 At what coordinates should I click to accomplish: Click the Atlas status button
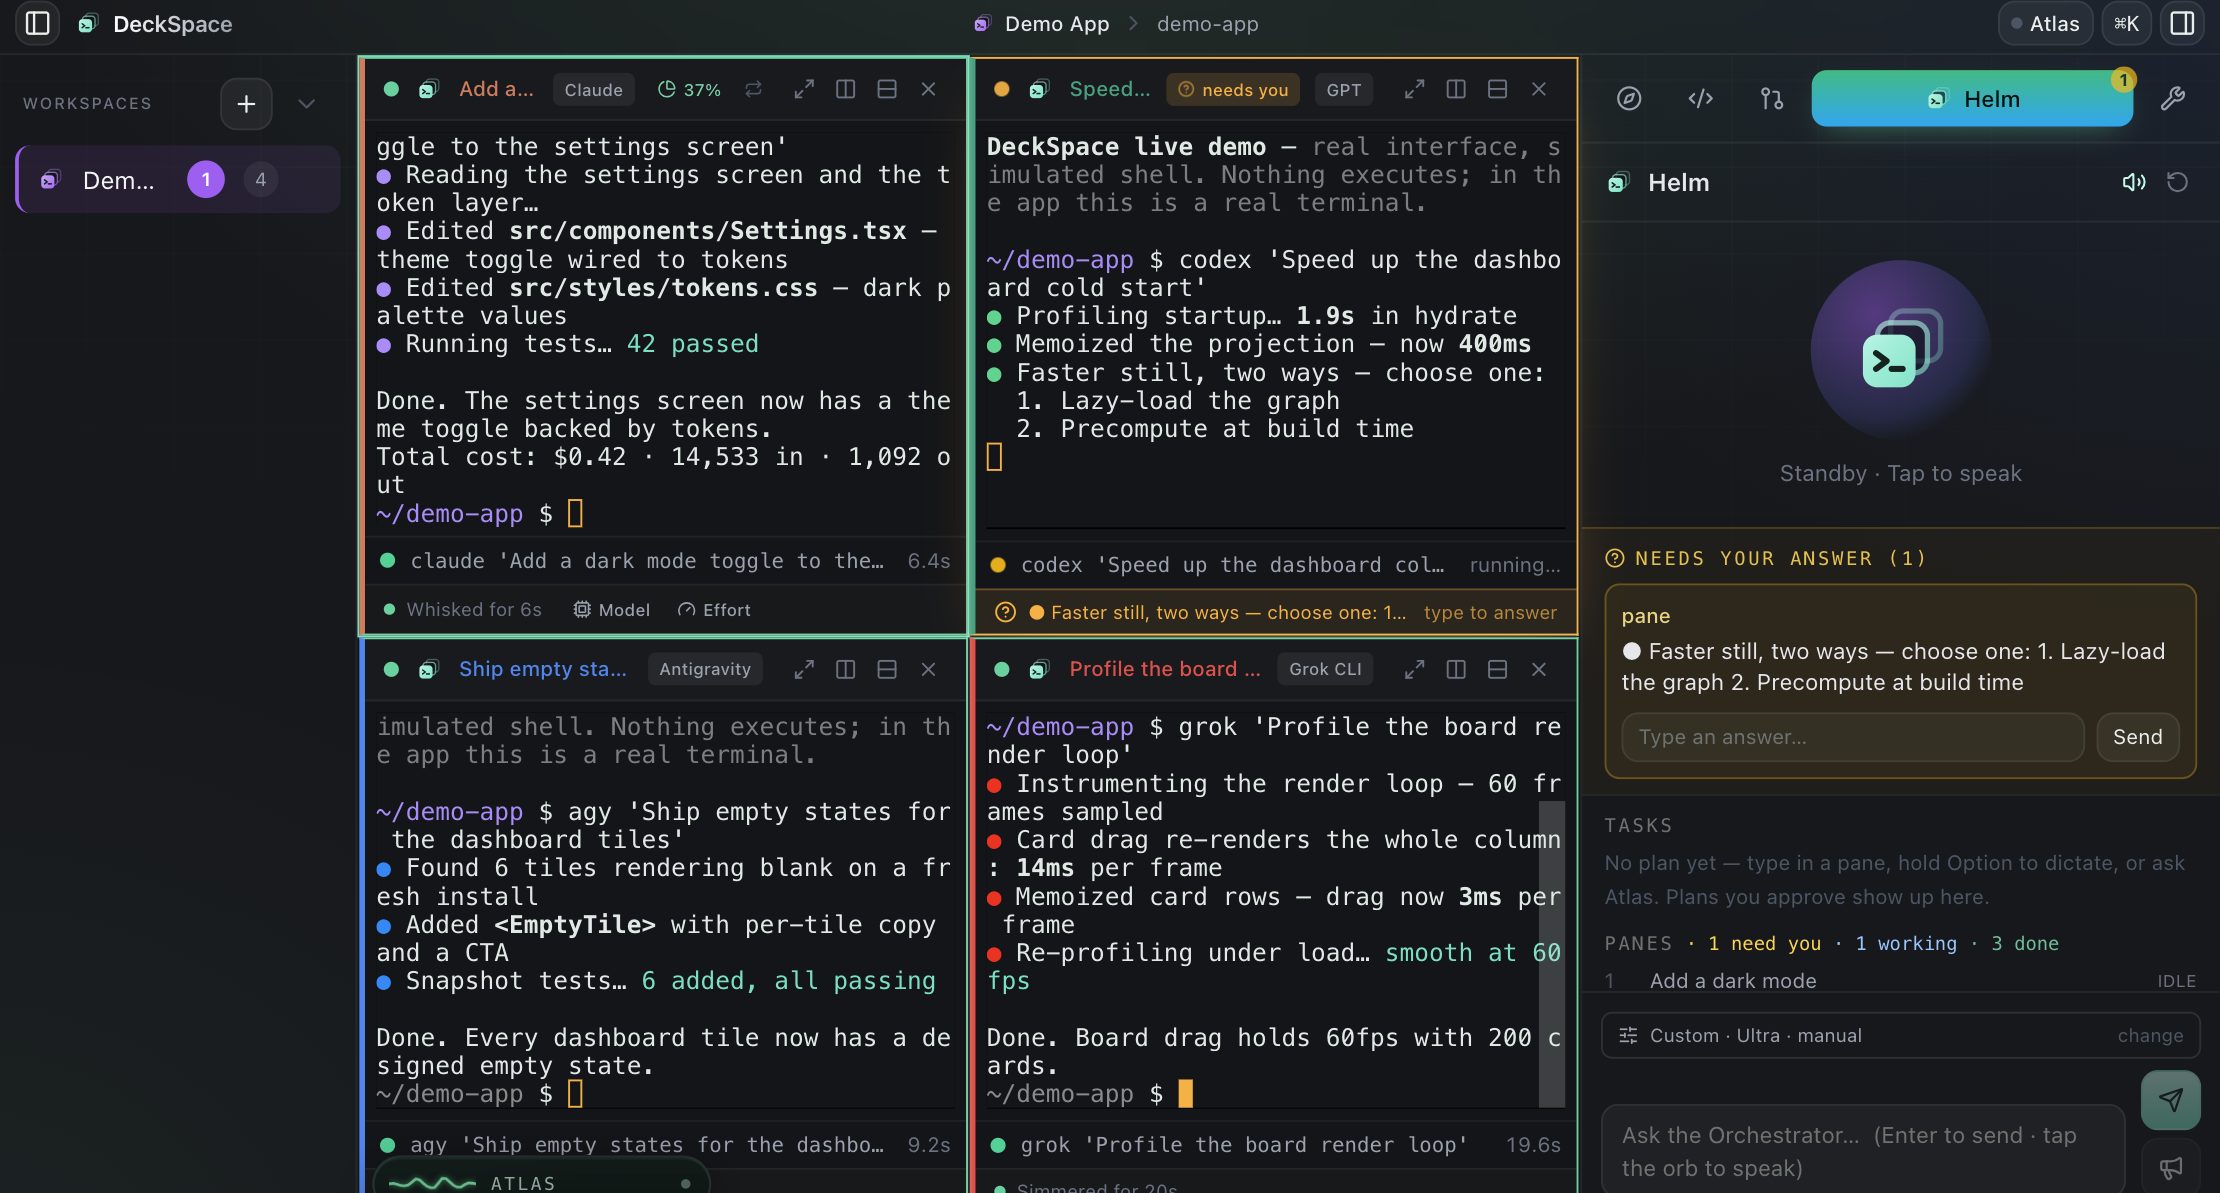(x=2045, y=23)
